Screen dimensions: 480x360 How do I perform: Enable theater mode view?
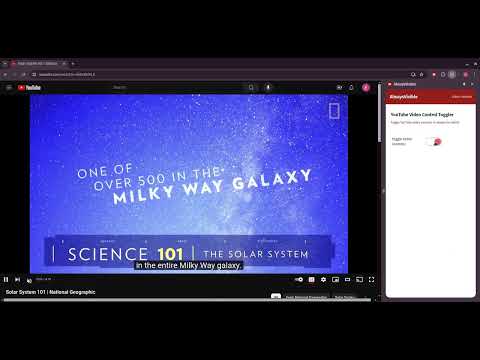347,279
